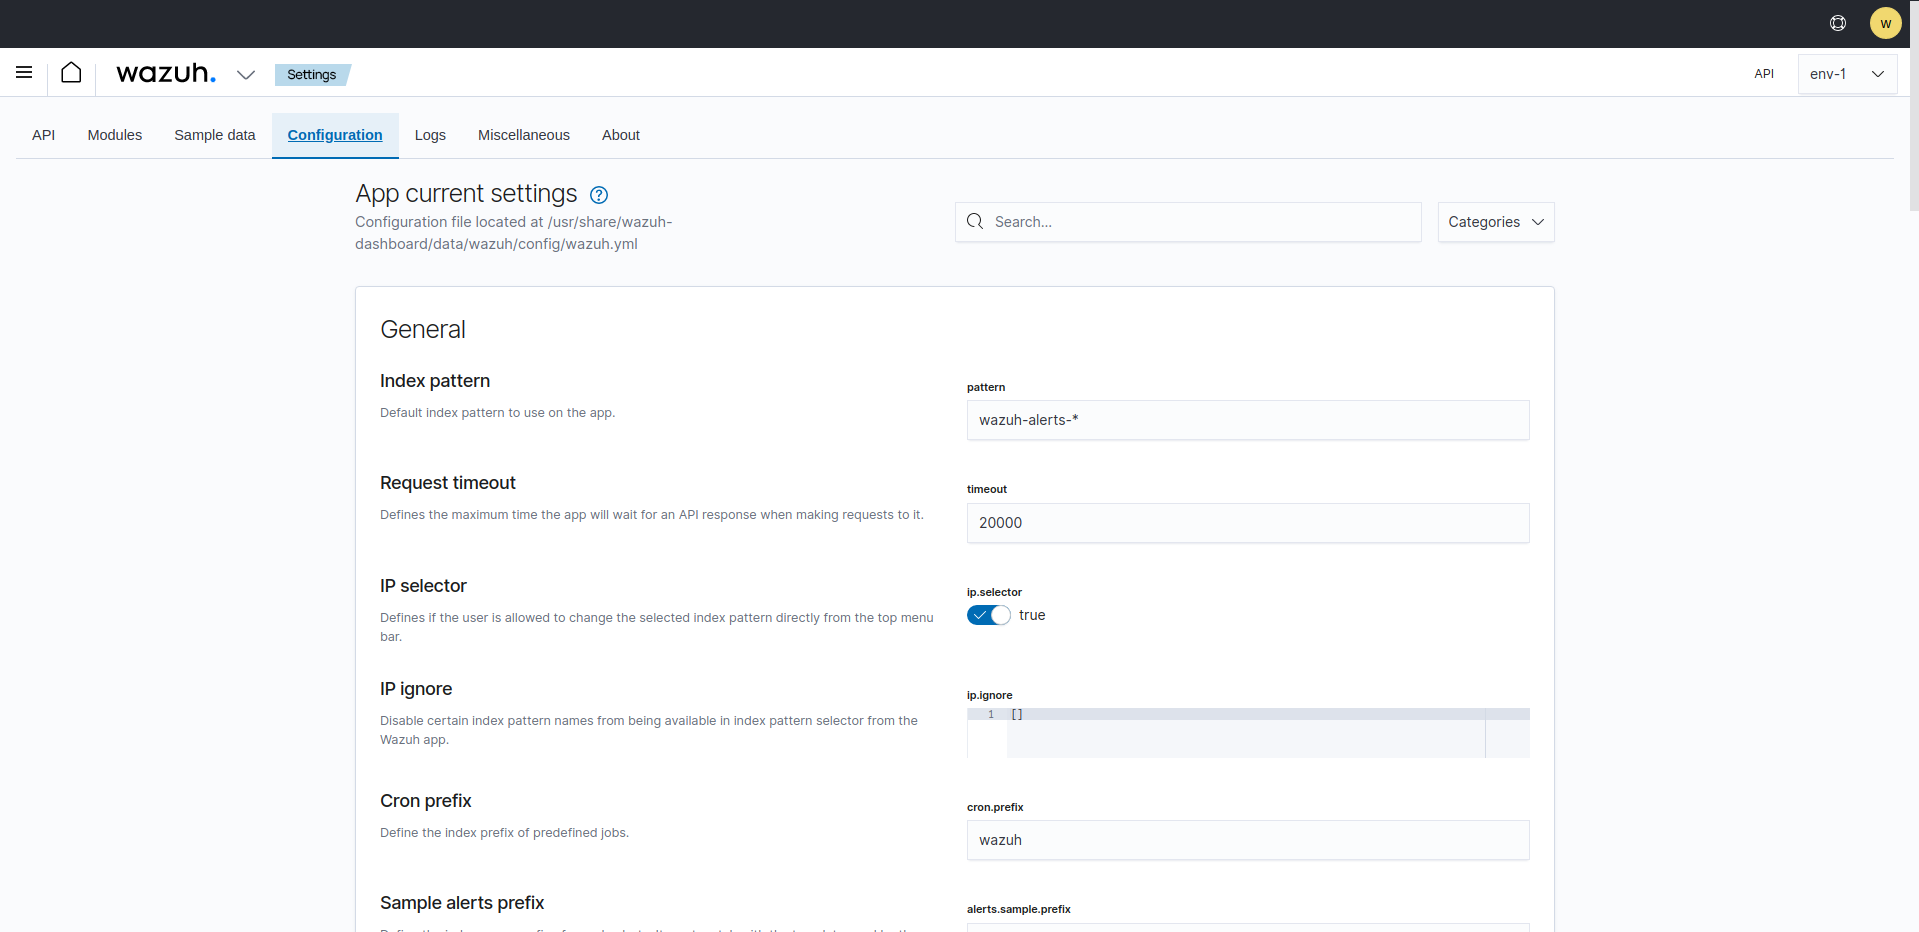Expand the wazuh app menu chevron
The image size is (1919, 932).
point(246,74)
